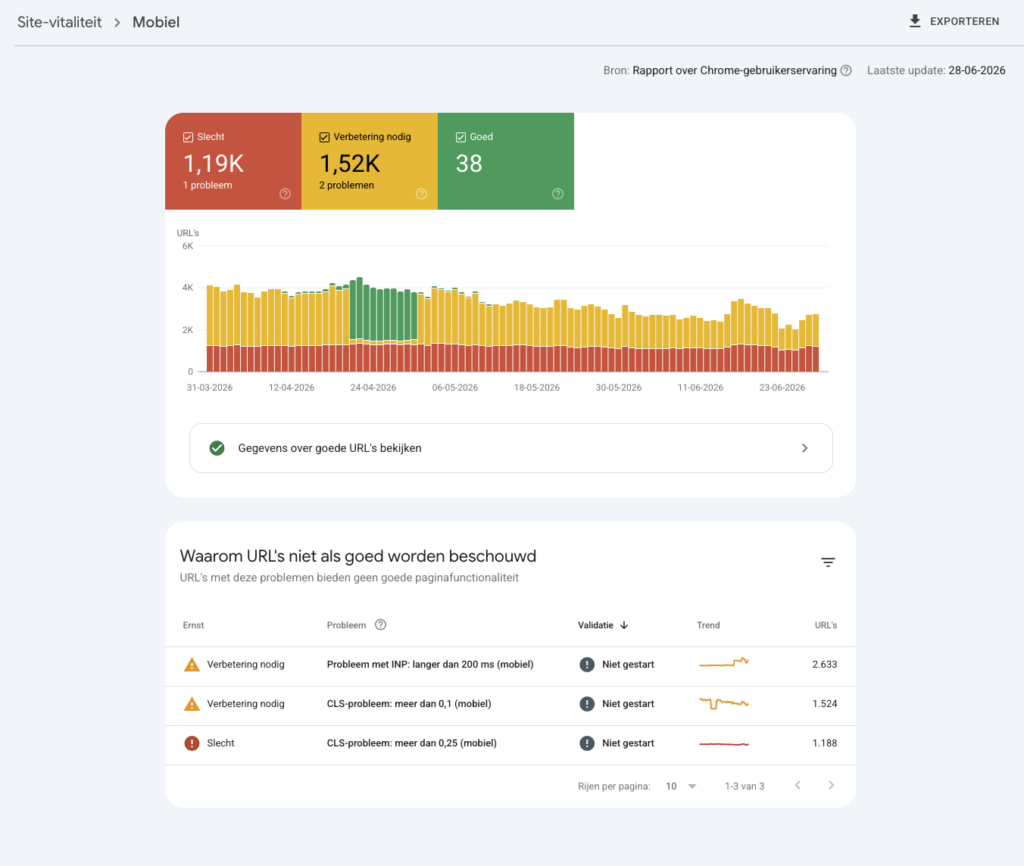
Task: Open help icon next to Chrome-gebruikerservaring source
Action: 846,71
